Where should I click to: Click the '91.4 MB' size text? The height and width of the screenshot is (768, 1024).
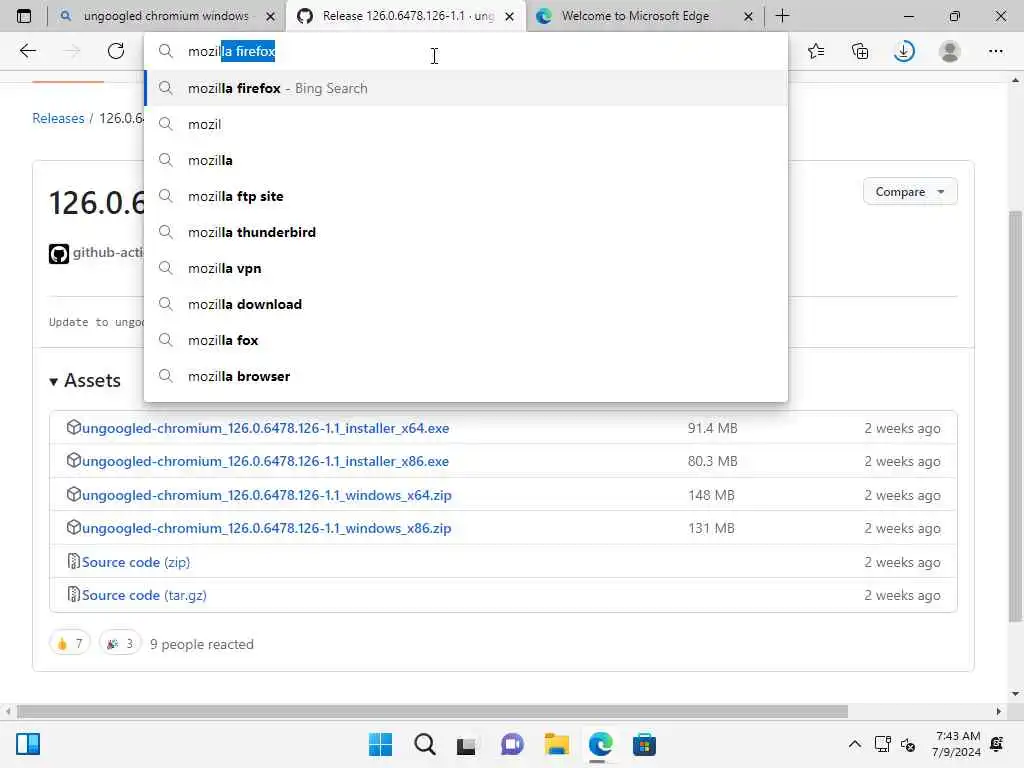[712, 428]
